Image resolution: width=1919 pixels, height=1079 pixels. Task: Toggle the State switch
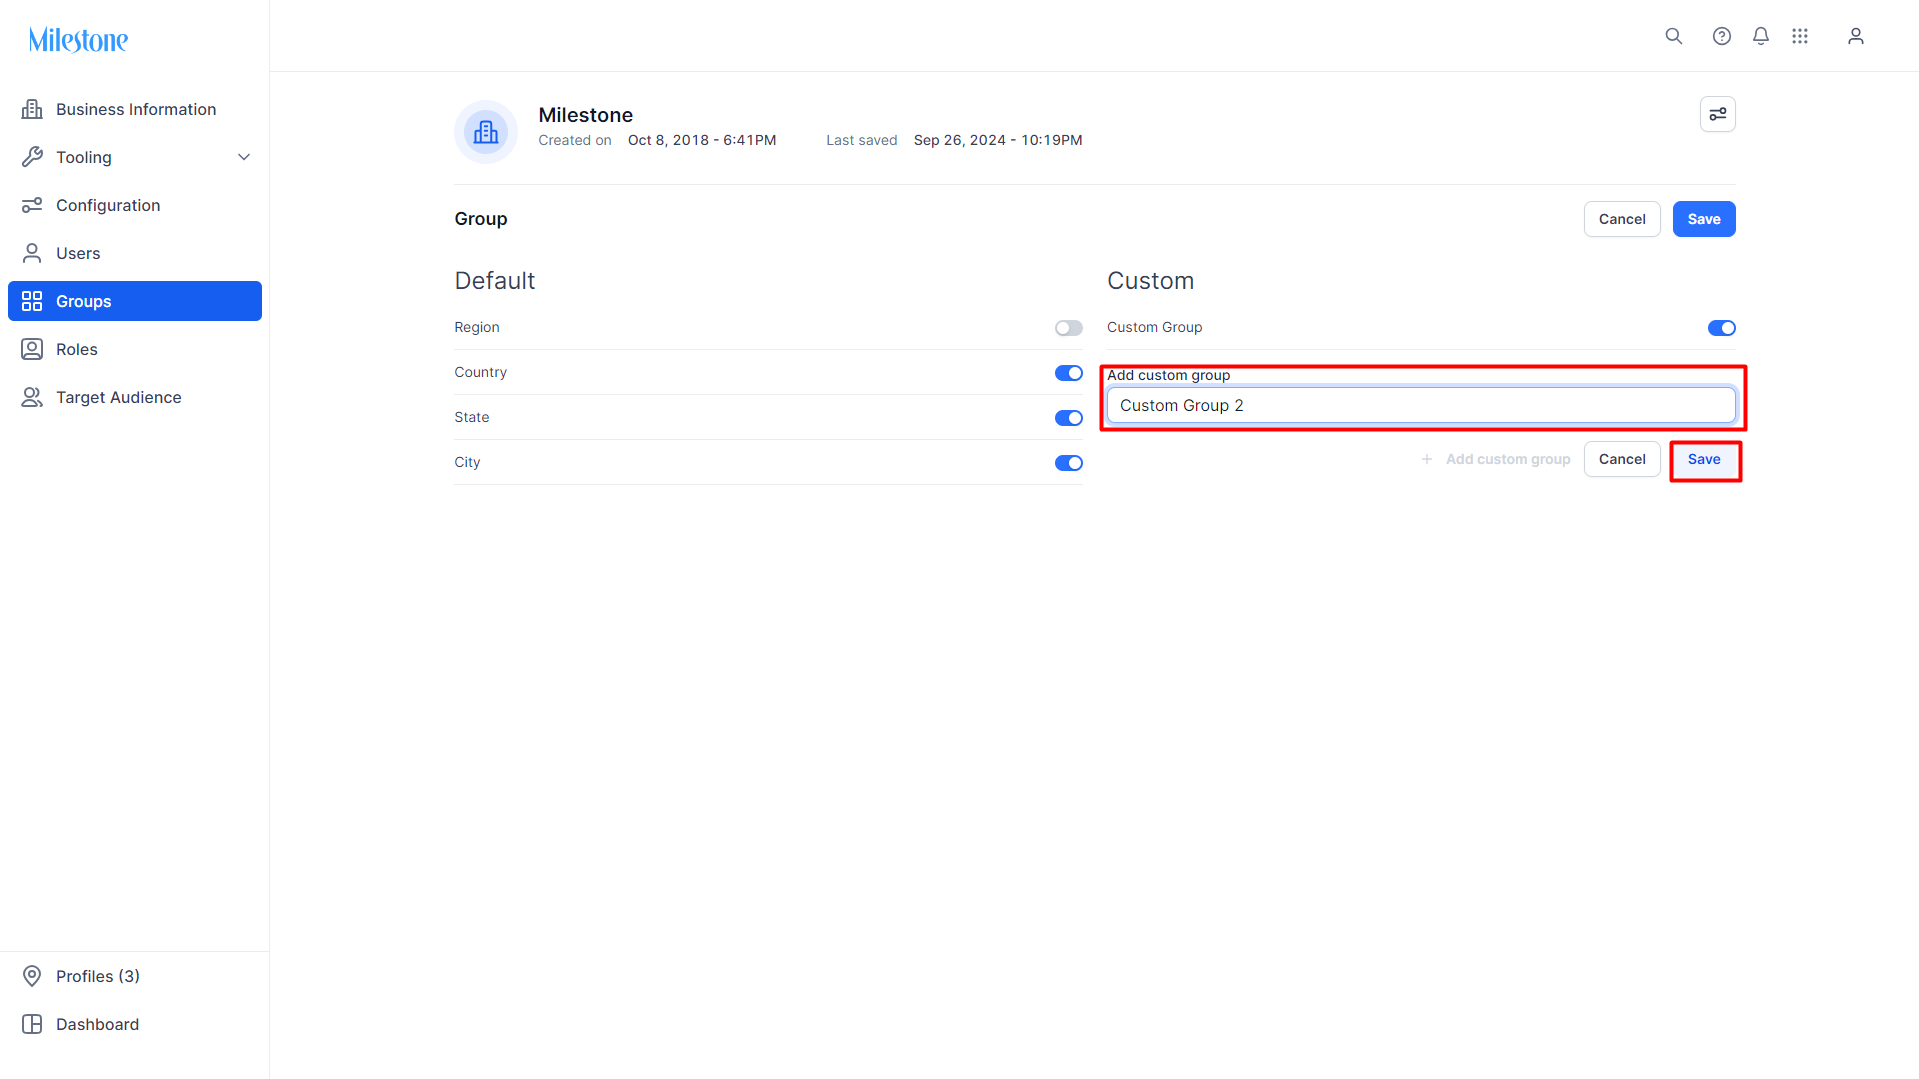click(1069, 418)
